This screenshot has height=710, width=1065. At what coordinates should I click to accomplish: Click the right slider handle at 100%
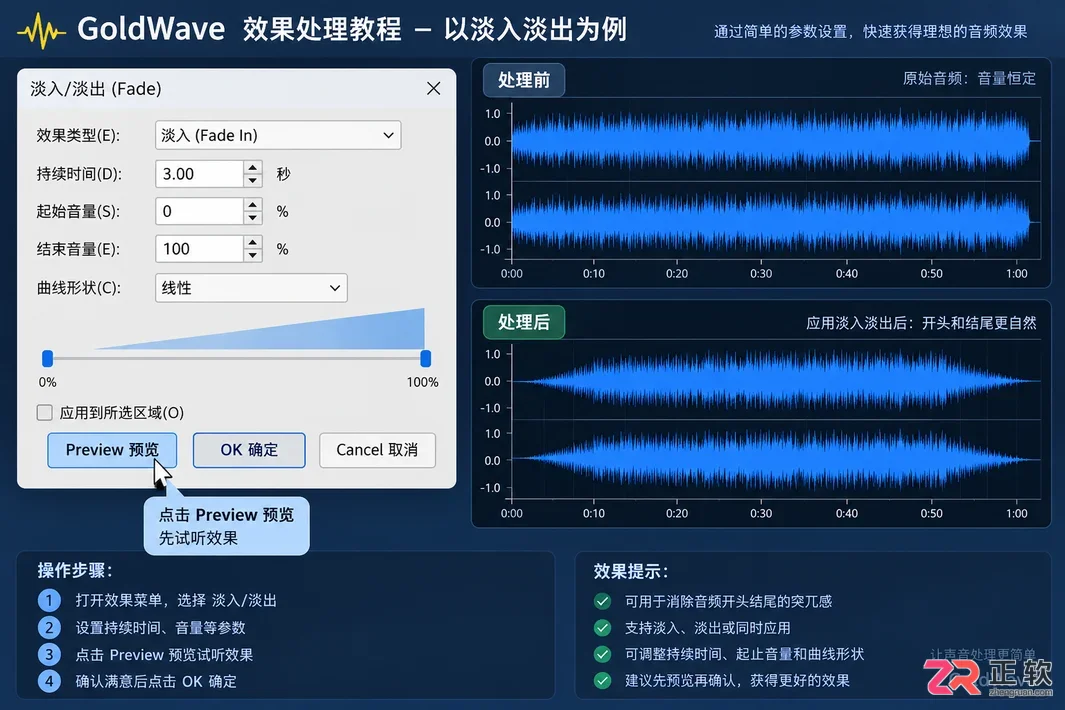coord(425,358)
